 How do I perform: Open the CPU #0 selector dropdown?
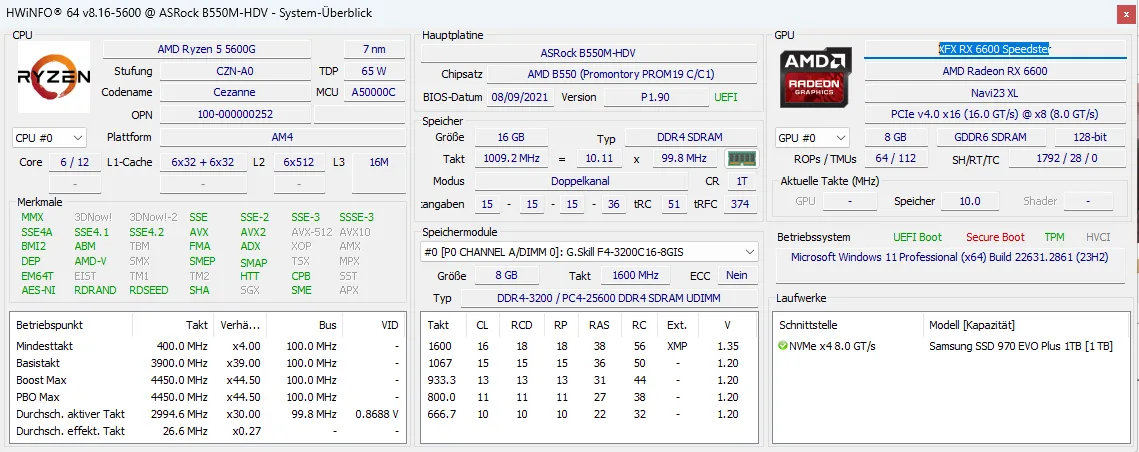tap(49, 137)
